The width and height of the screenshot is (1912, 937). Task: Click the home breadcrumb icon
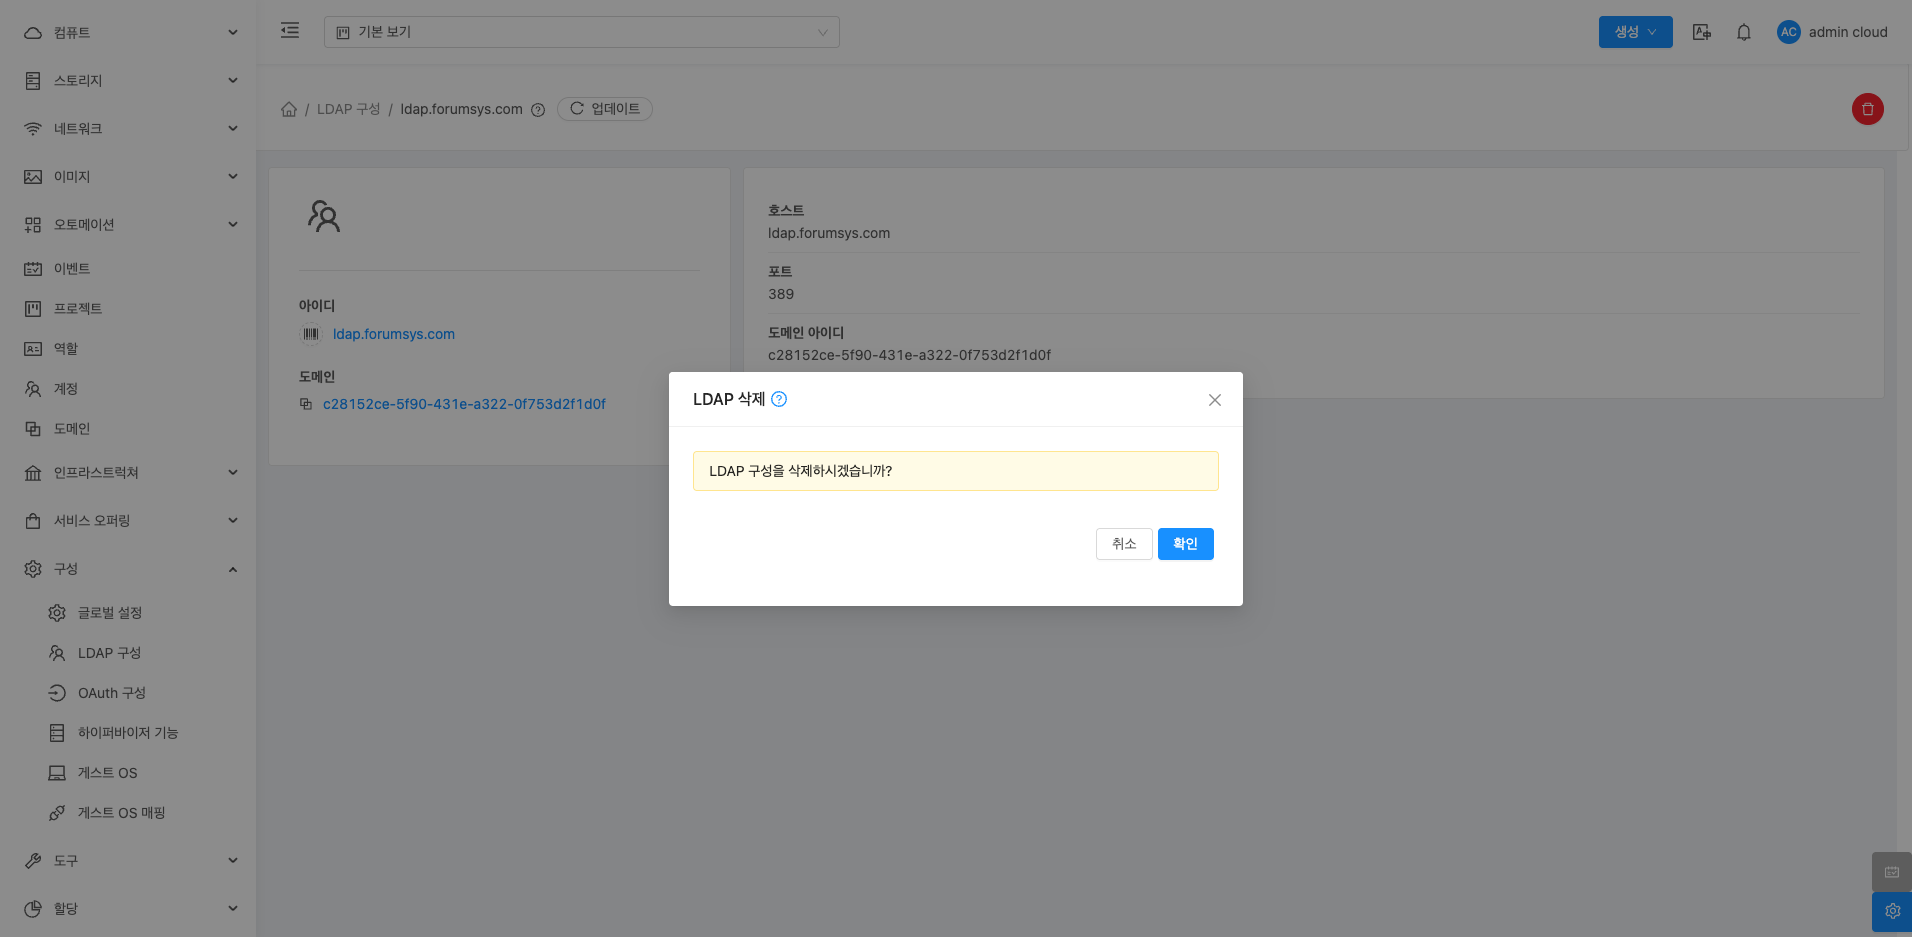(289, 109)
